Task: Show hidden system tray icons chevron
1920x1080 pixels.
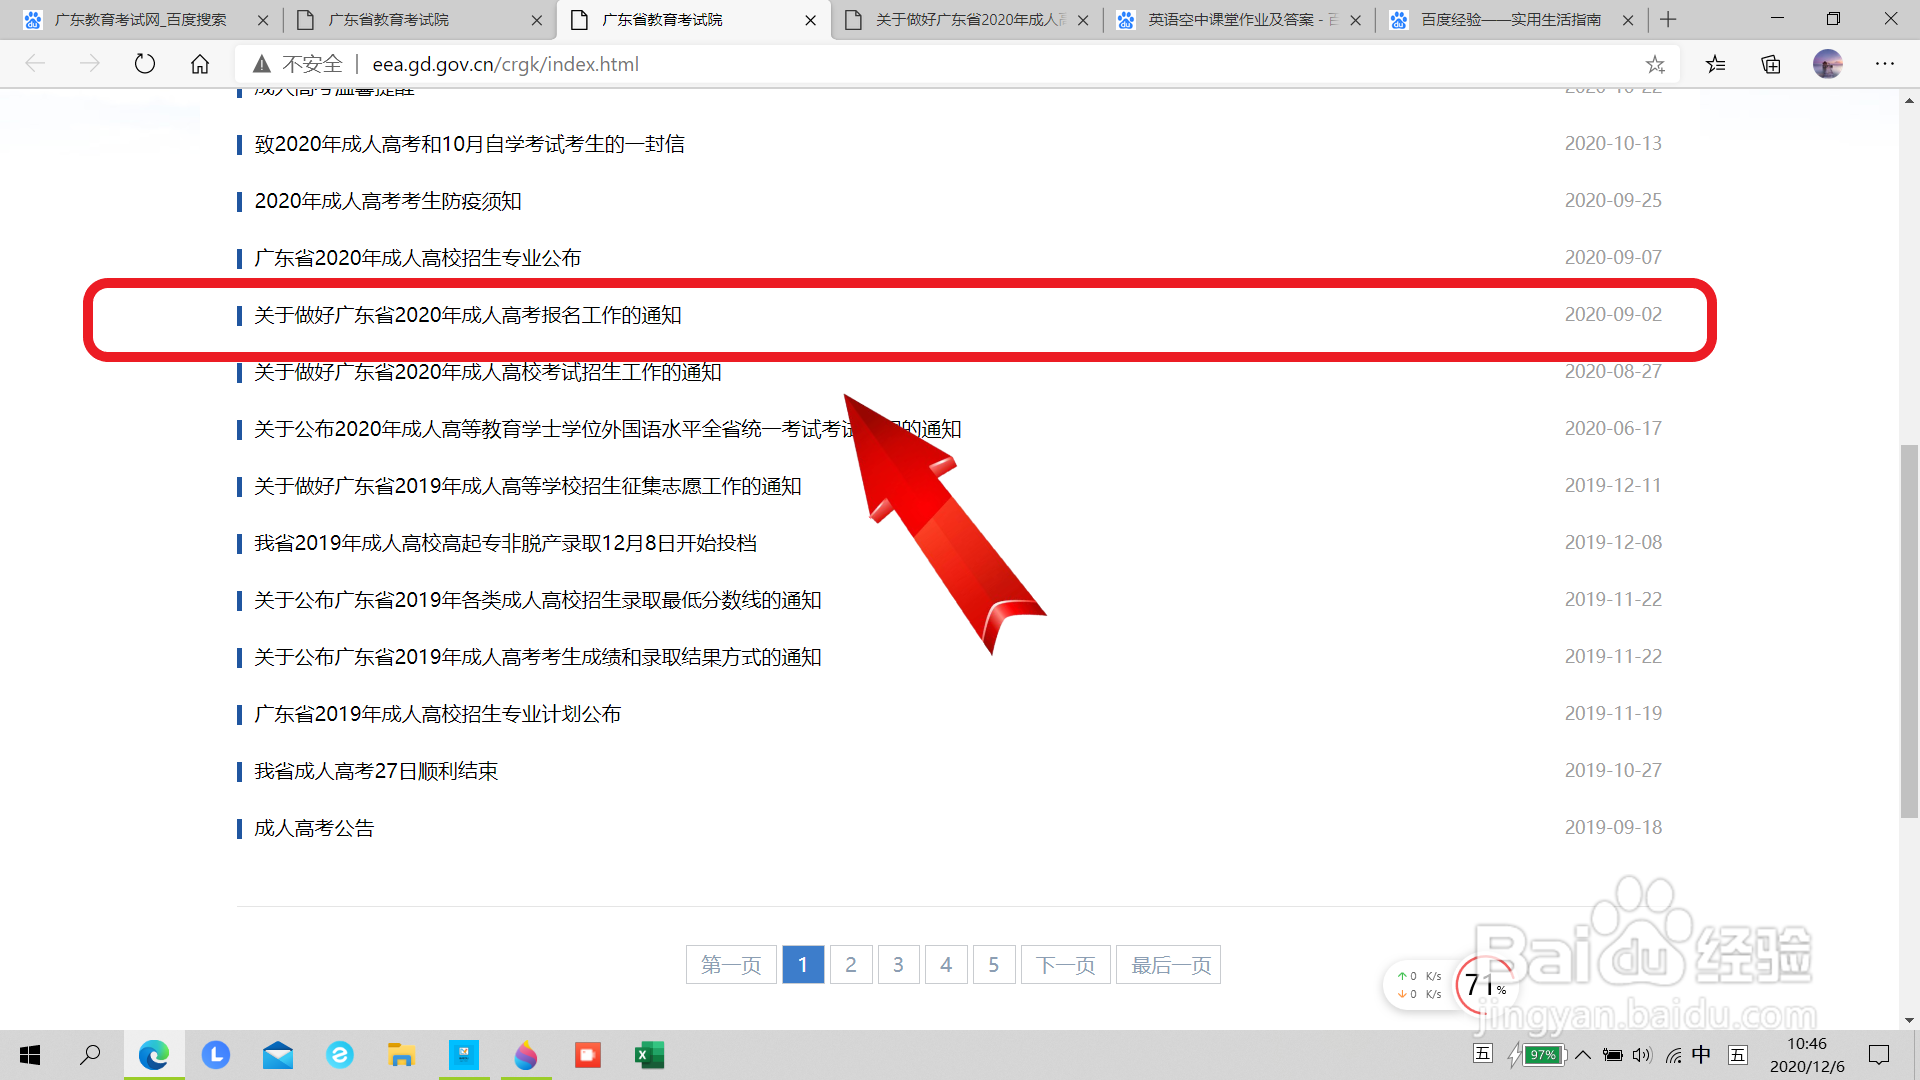Action: click(x=1583, y=1055)
